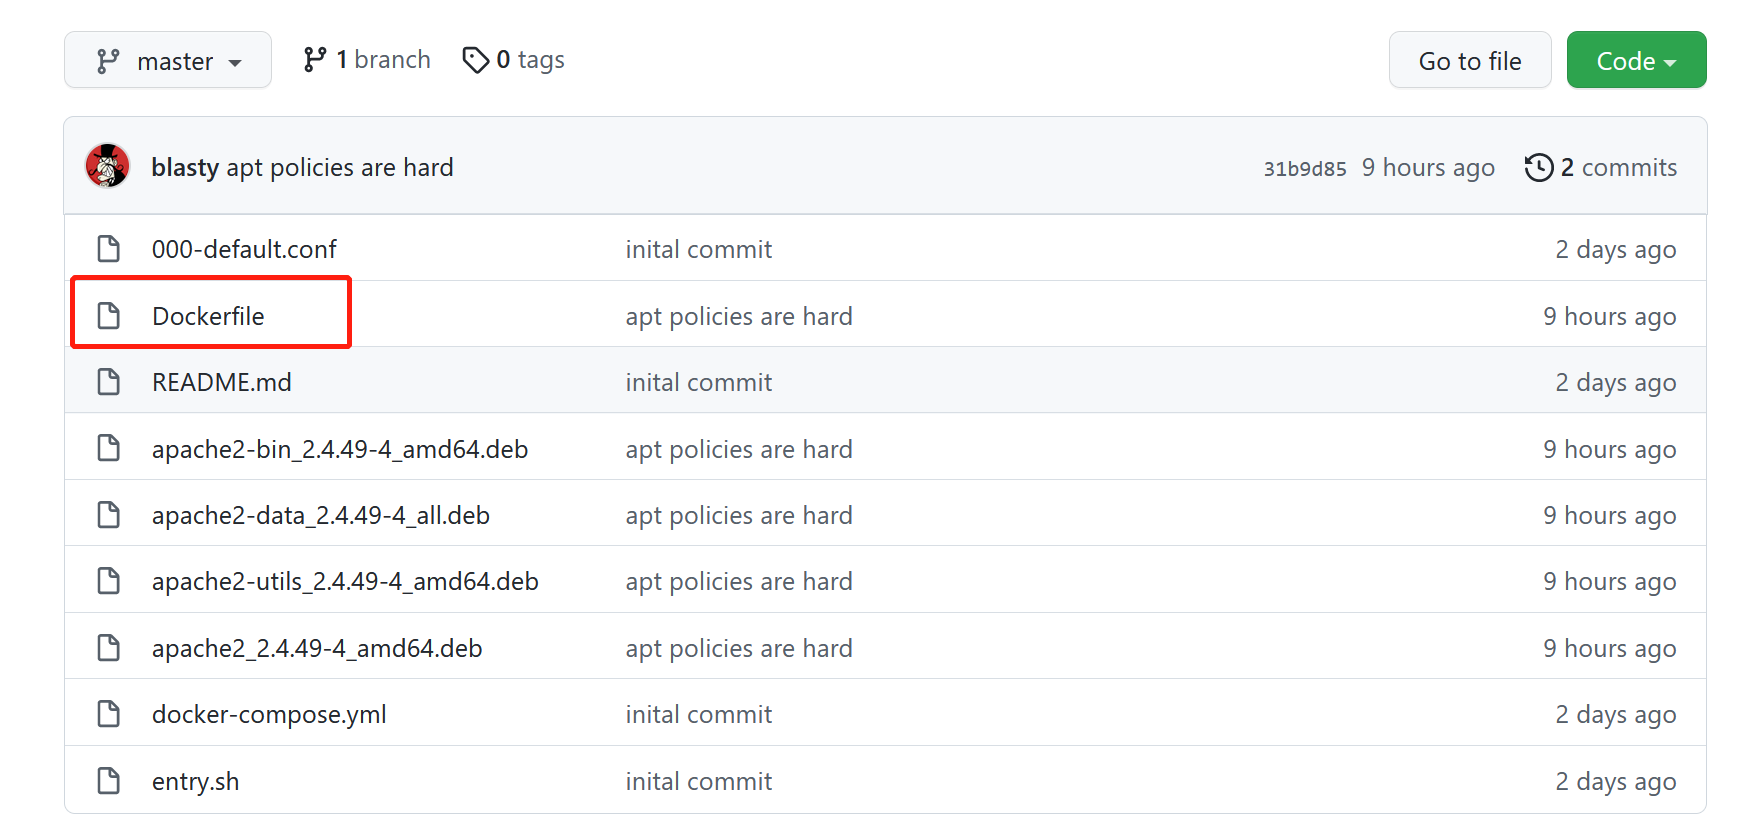Open commit message in the apache2-data row
Screen dimensions: 1751x824
(739, 515)
